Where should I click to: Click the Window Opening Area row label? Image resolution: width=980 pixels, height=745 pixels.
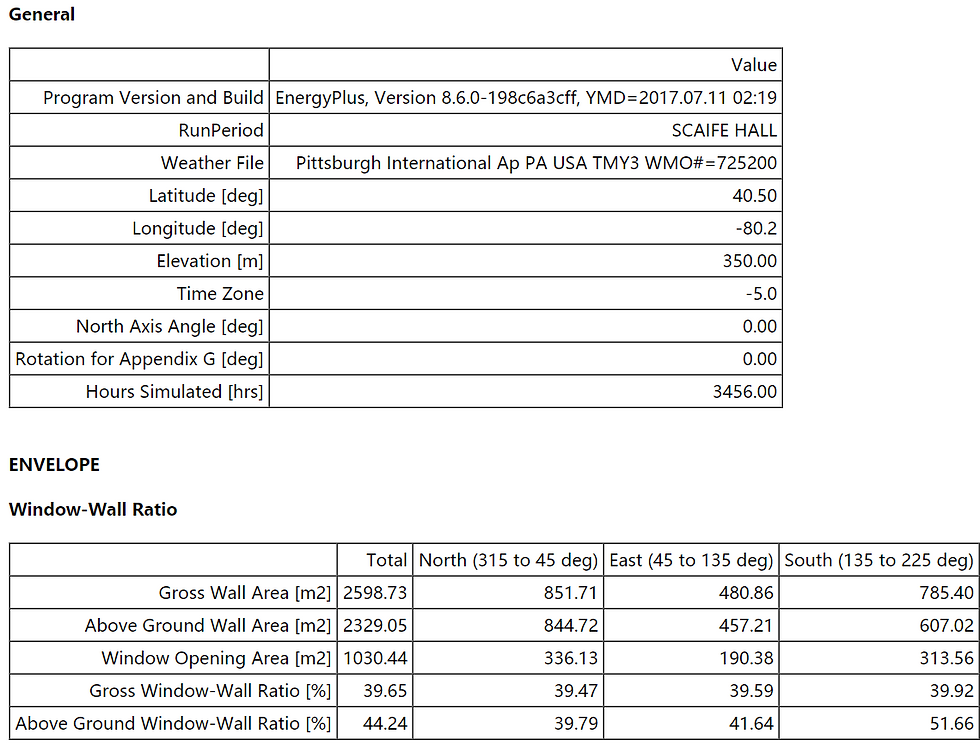pyautogui.click(x=216, y=658)
